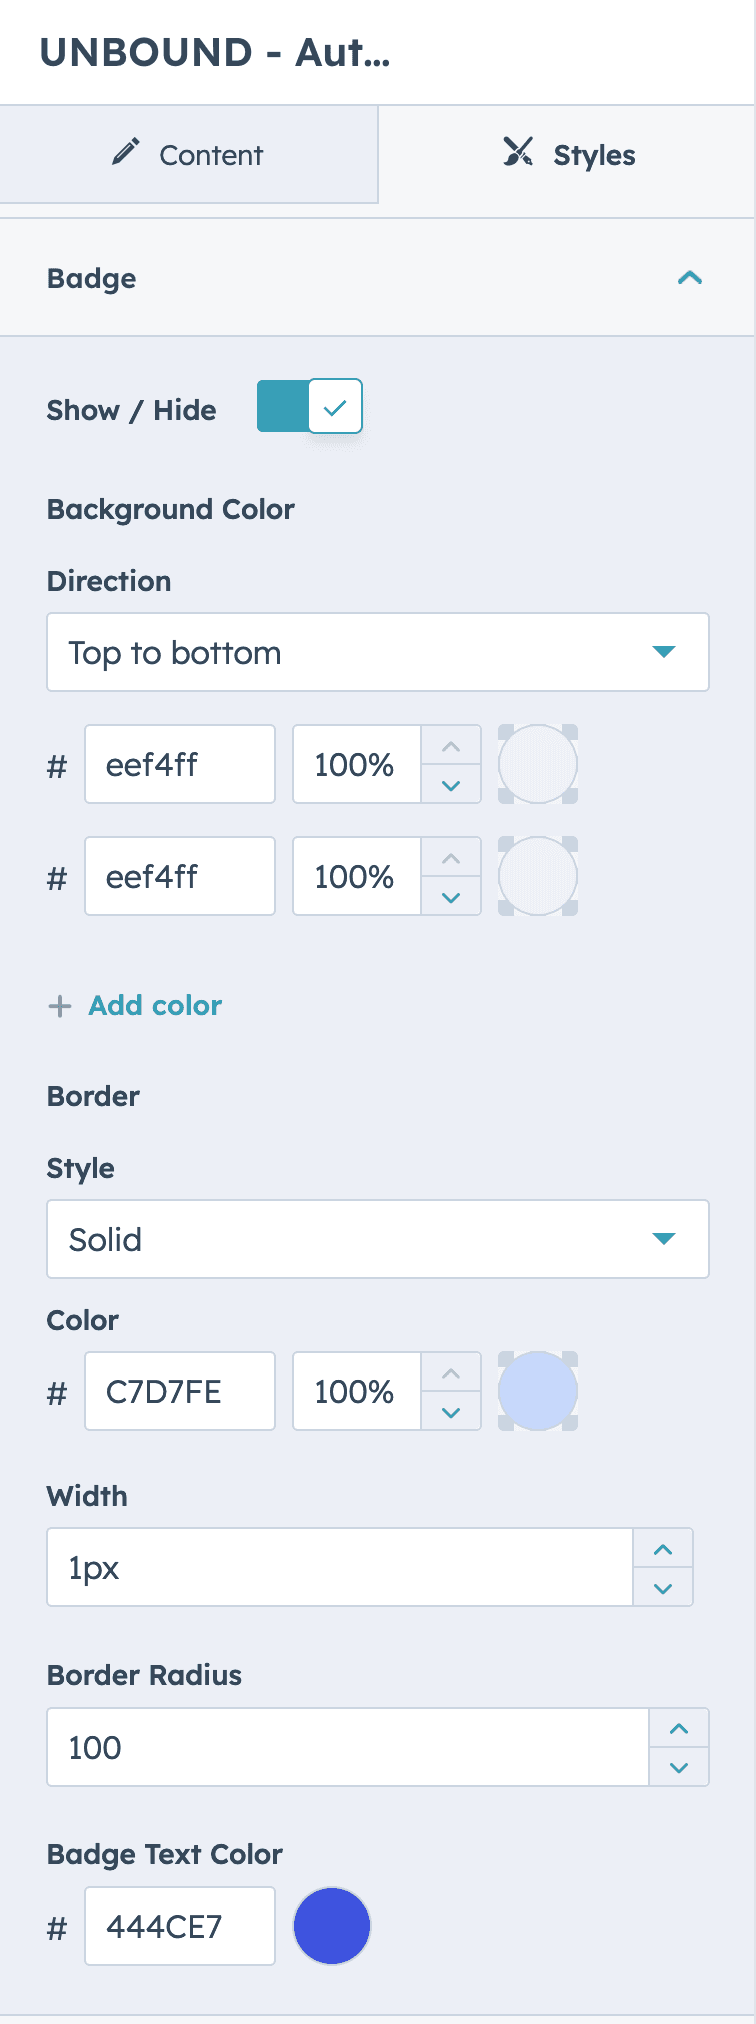
Task: Click the plus icon beside Add color
Action: (x=60, y=1006)
